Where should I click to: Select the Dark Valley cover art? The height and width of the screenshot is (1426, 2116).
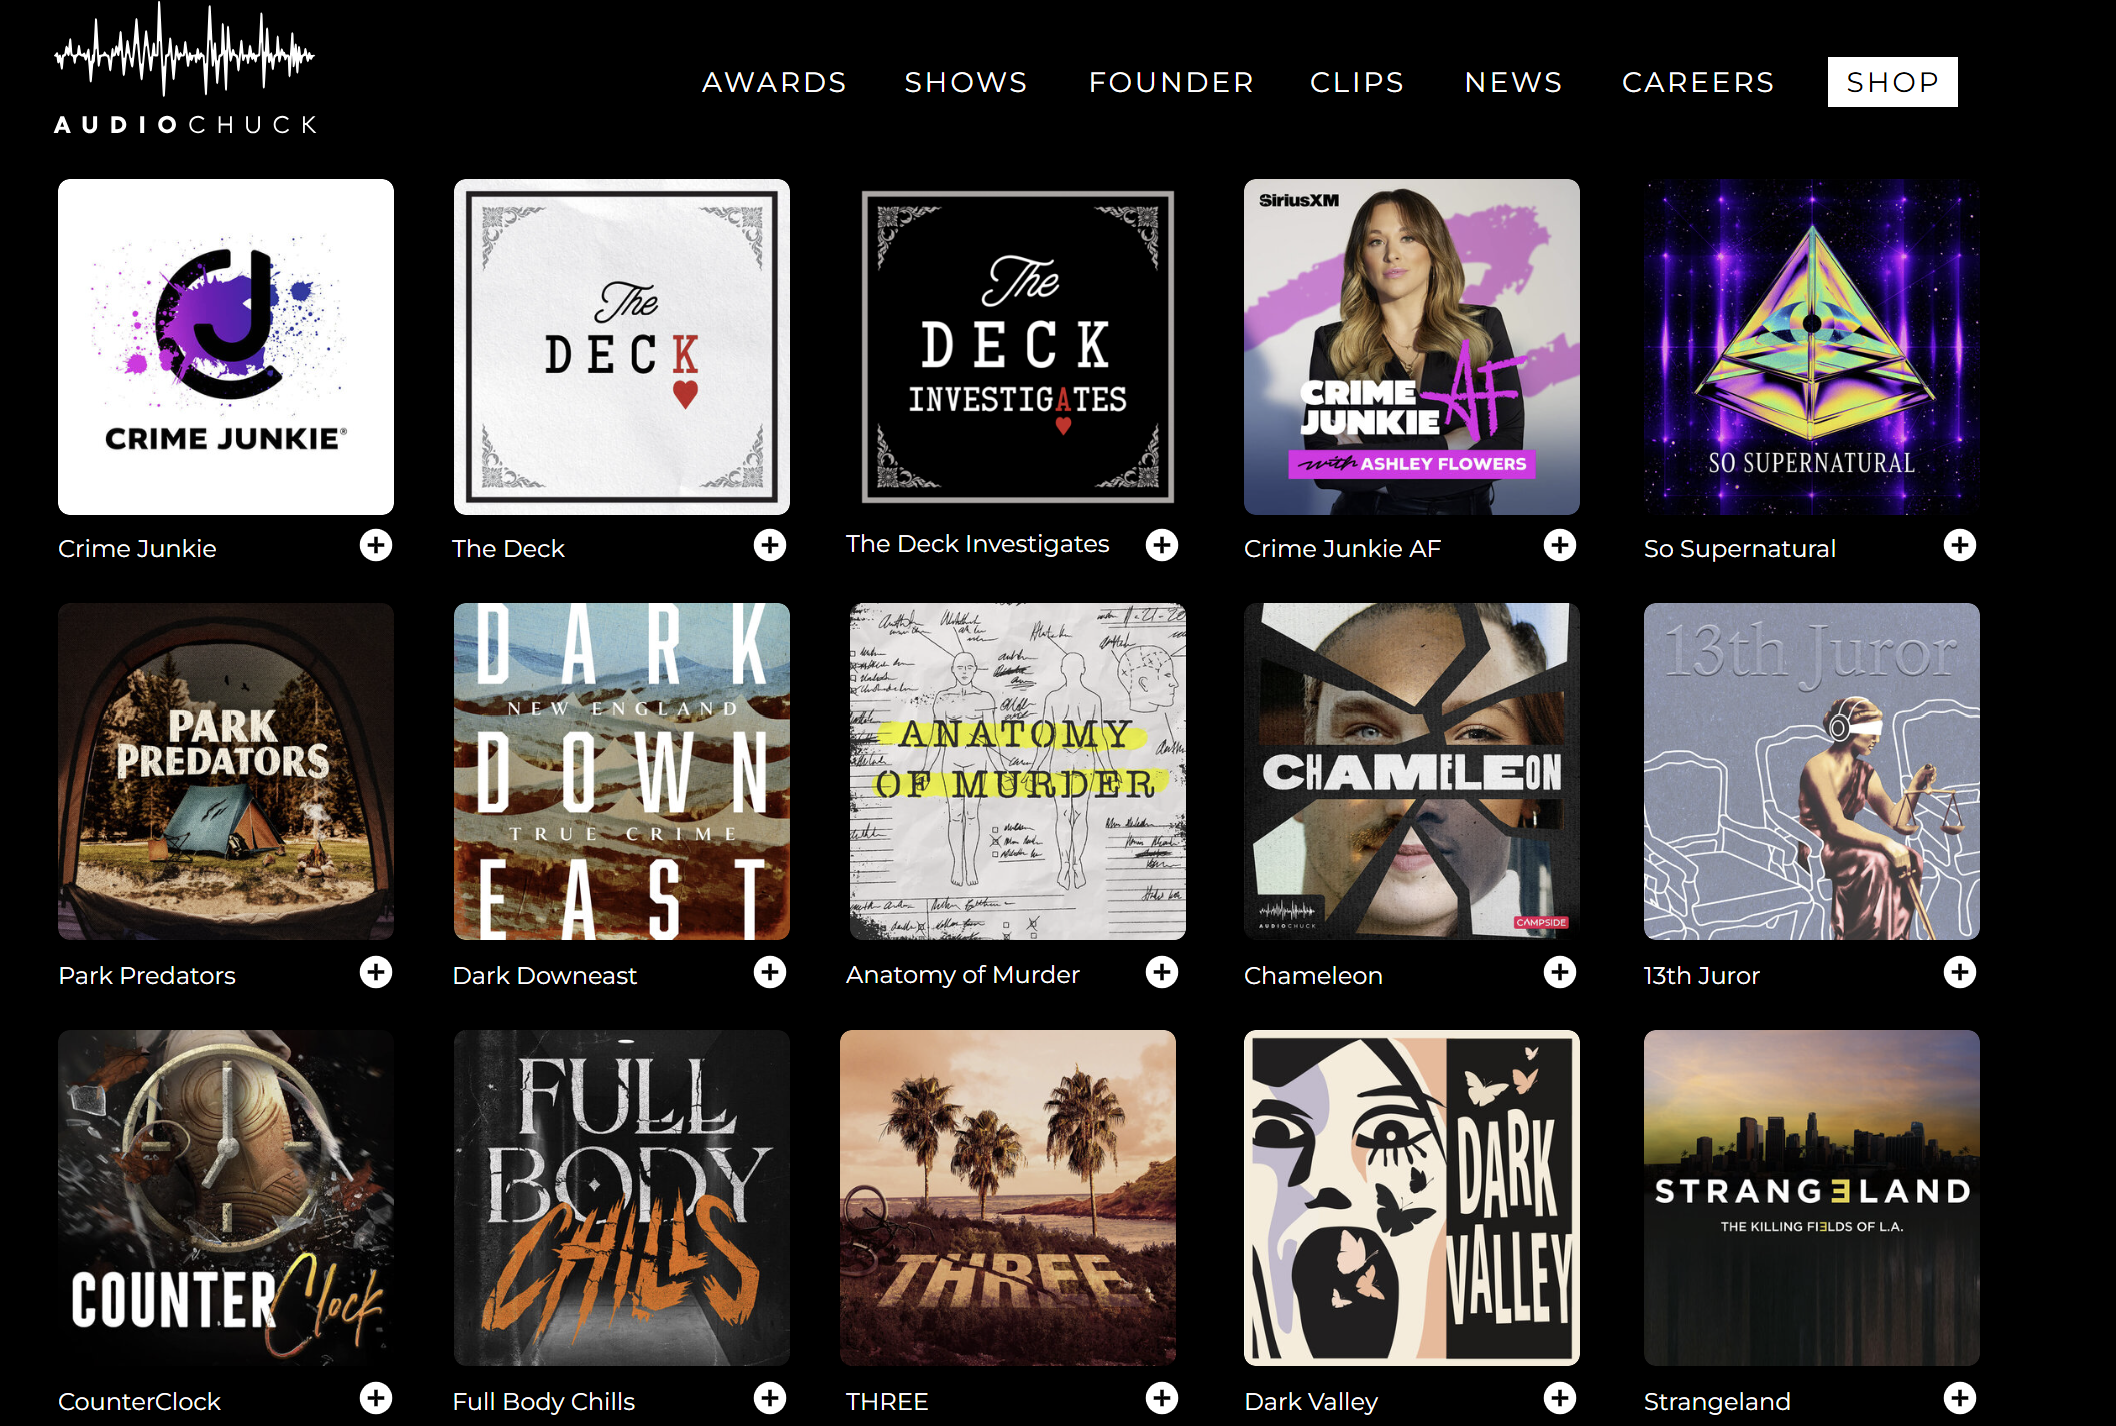pos(1412,1198)
